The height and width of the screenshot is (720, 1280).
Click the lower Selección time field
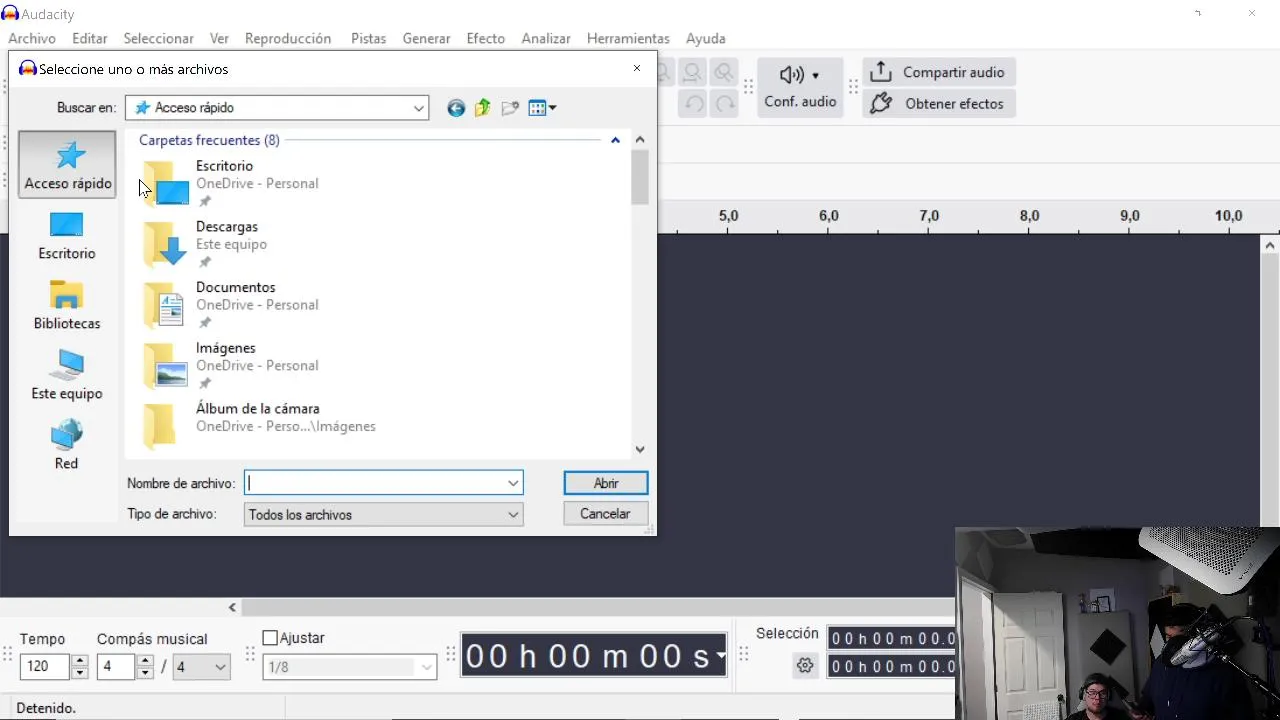pos(892,666)
